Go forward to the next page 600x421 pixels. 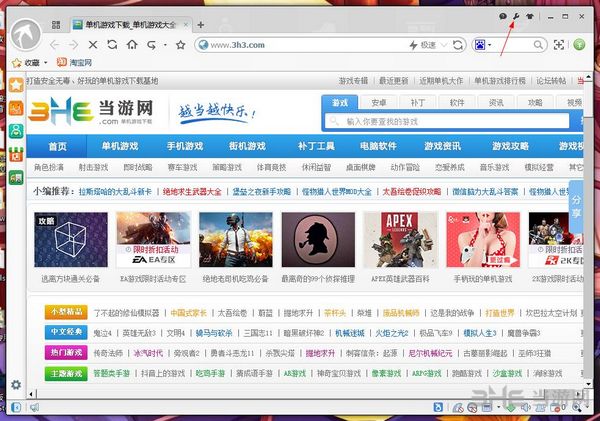[73, 45]
